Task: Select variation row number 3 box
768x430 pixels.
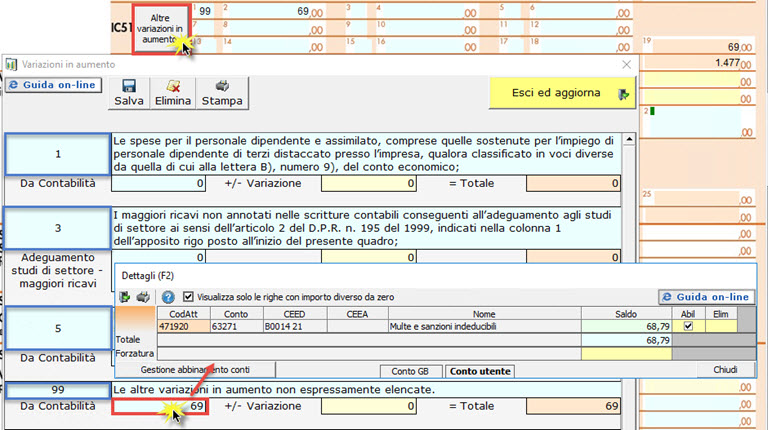Action: click(x=58, y=228)
